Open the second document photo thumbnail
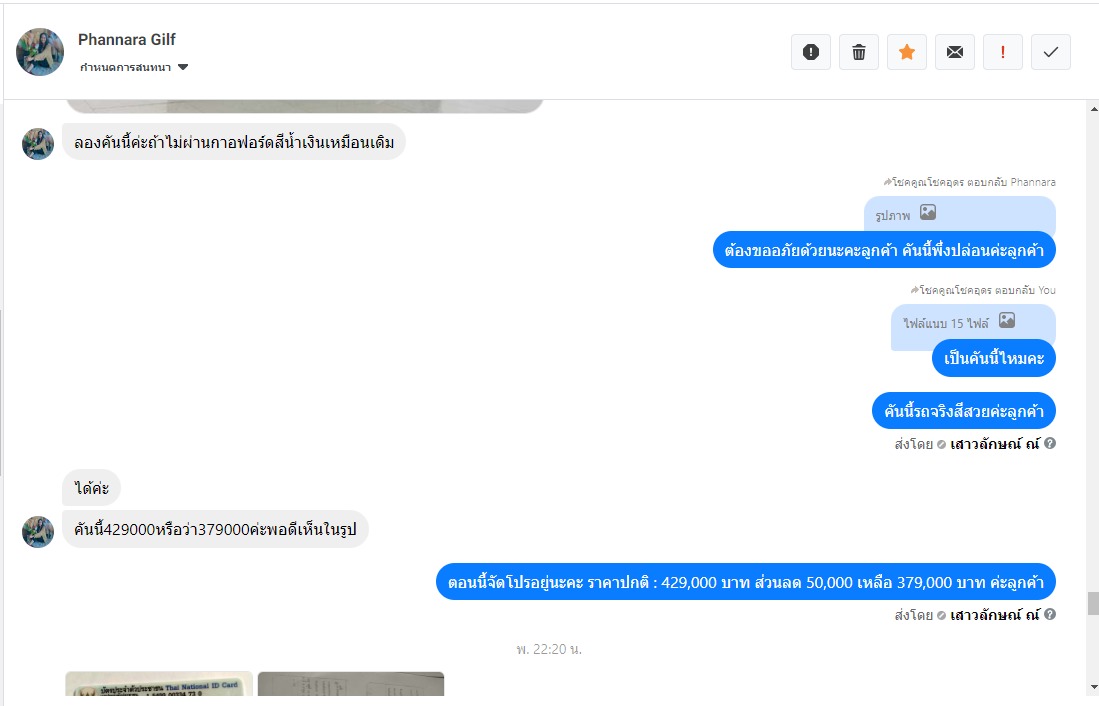This screenshot has height=706, width=1099. tap(351, 684)
